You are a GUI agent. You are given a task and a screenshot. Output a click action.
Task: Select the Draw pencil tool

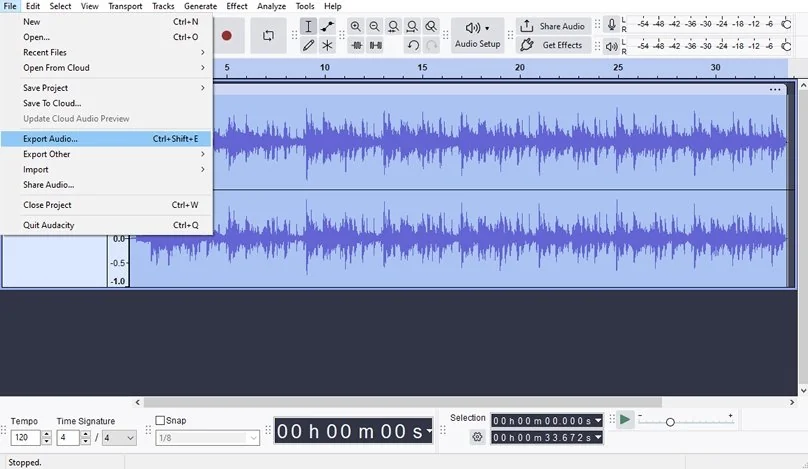click(x=308, y=45)
